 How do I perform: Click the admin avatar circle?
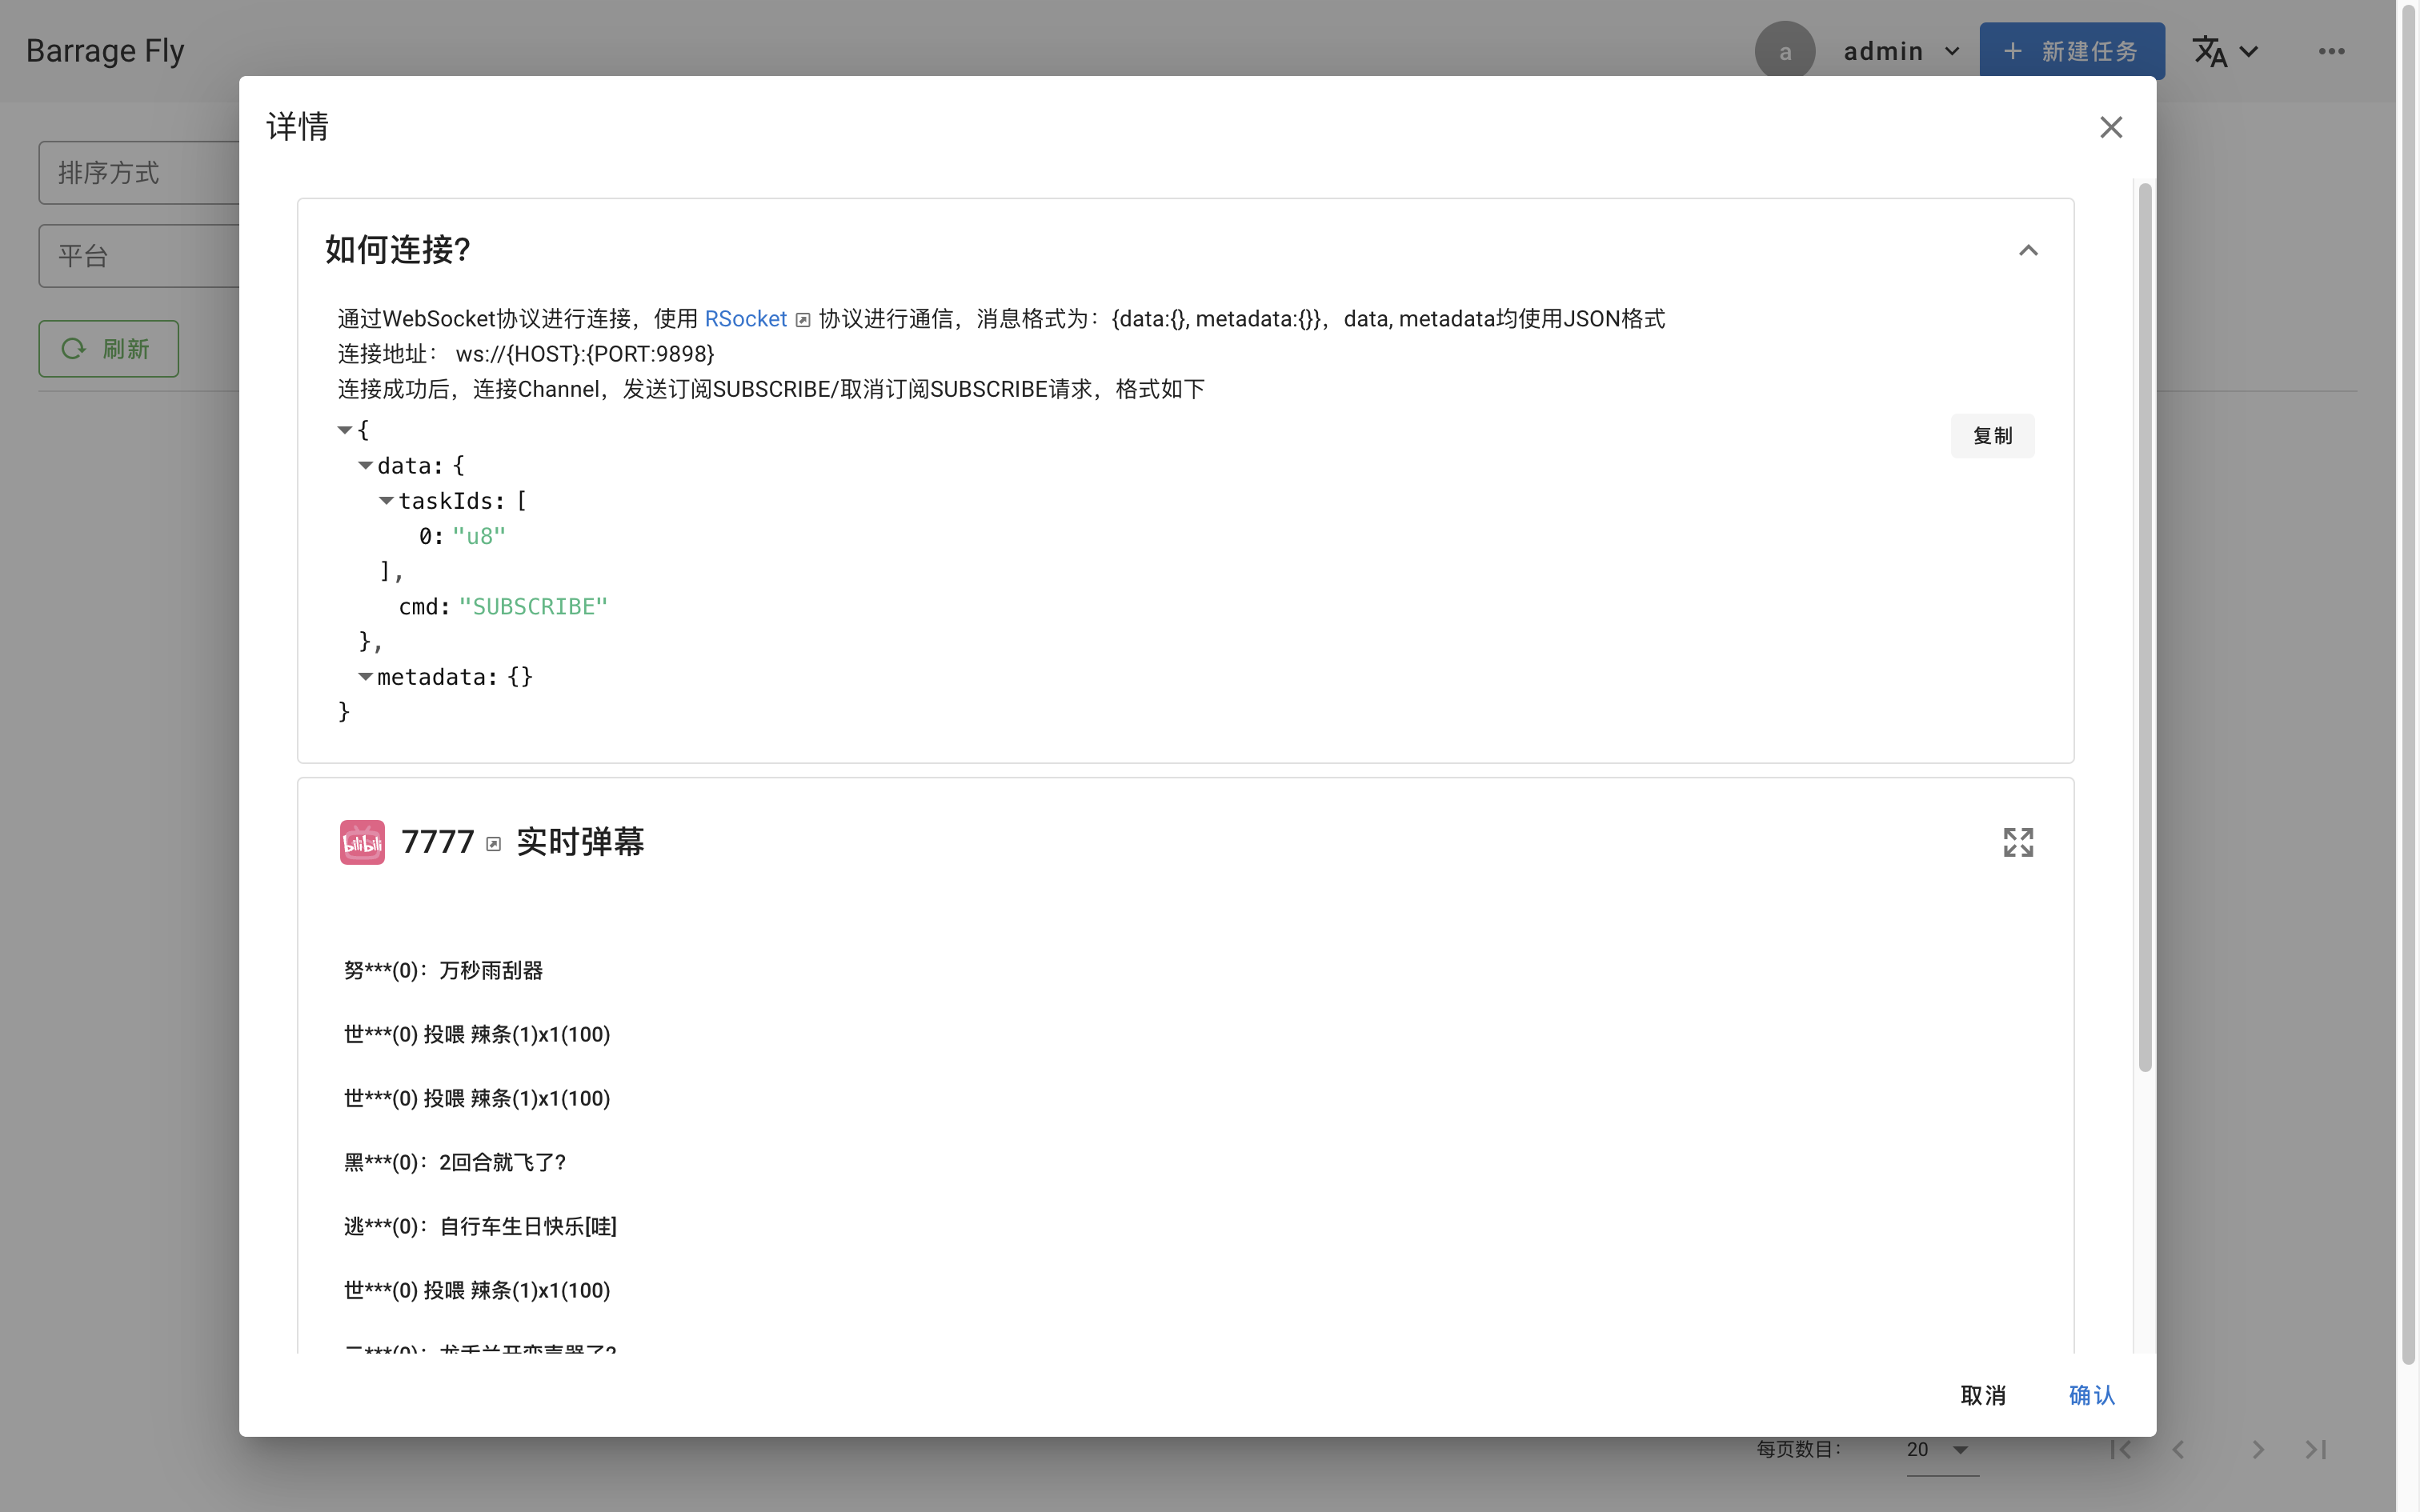(1784, 51)
